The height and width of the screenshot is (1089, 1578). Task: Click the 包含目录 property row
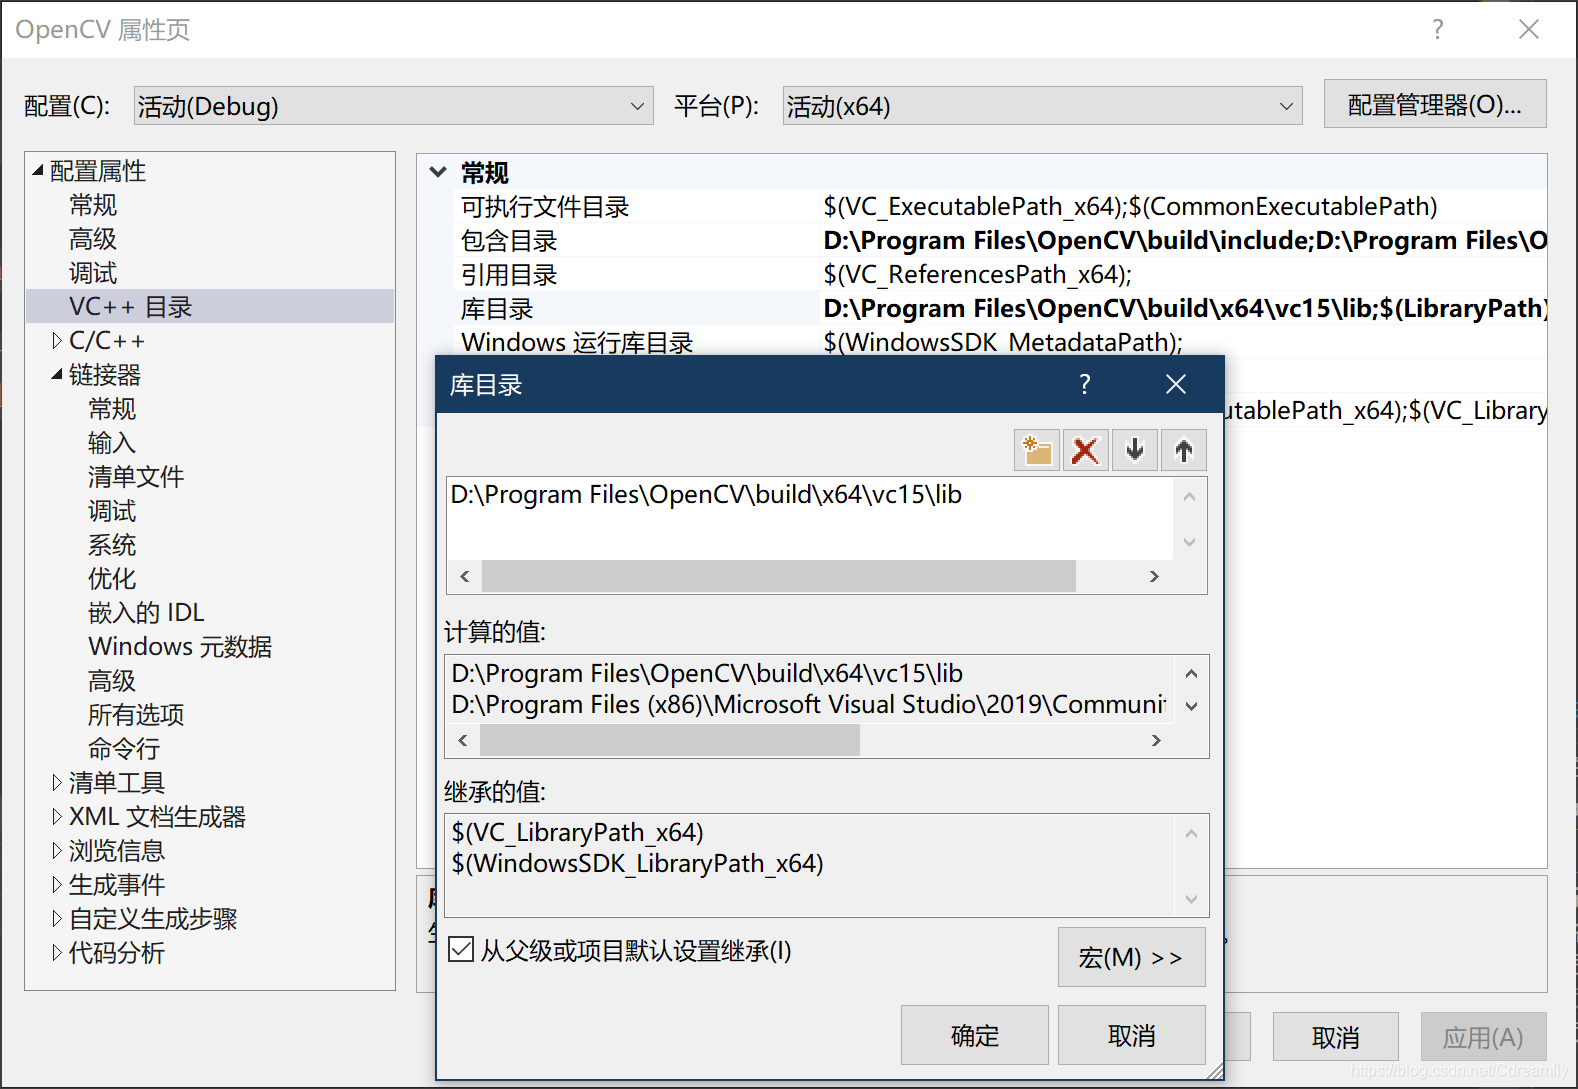1002,241
